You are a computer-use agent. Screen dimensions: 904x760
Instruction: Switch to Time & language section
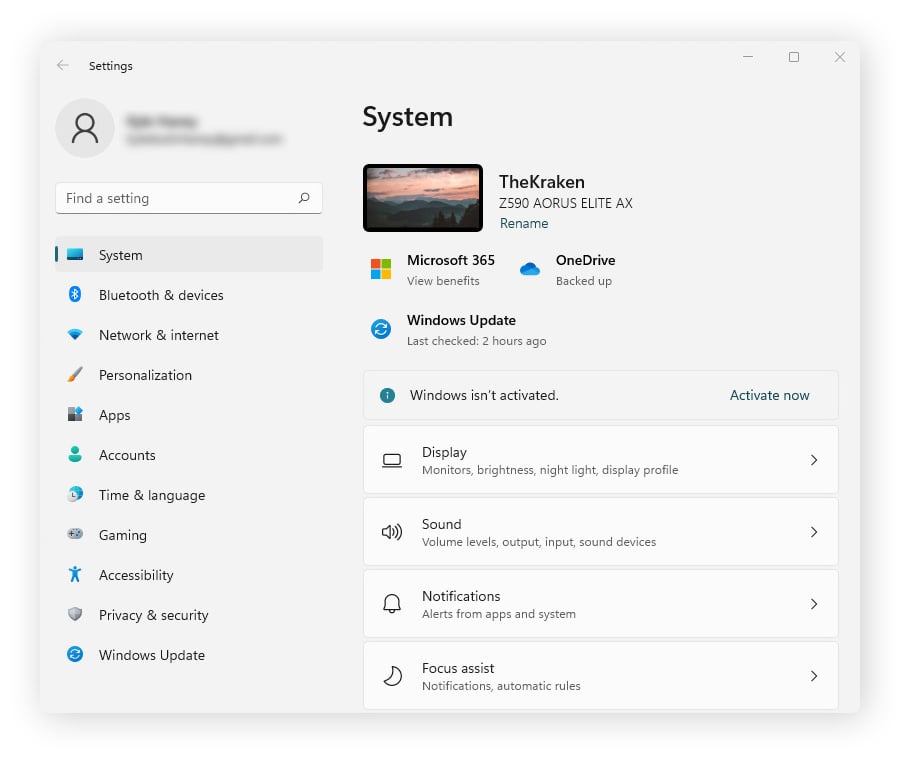click(x=151, y=495)
